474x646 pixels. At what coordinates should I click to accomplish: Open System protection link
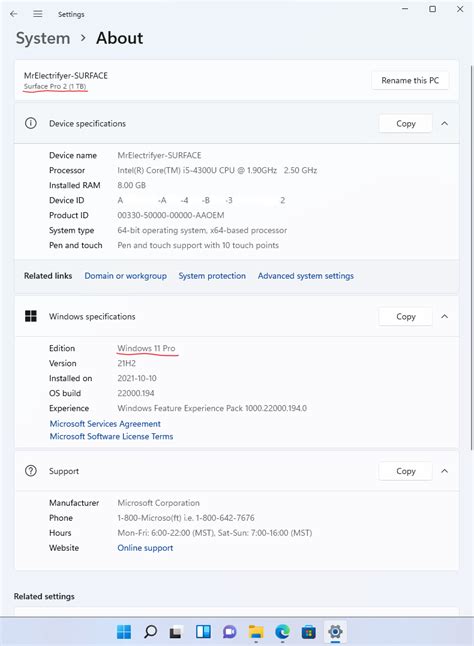pyautogui.click(x=212, y=276)
